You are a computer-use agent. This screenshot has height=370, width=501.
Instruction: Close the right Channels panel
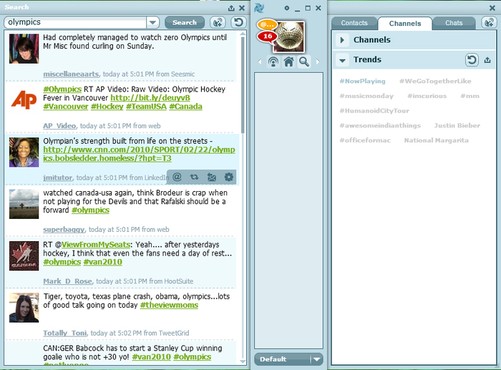tap(492, 8)
